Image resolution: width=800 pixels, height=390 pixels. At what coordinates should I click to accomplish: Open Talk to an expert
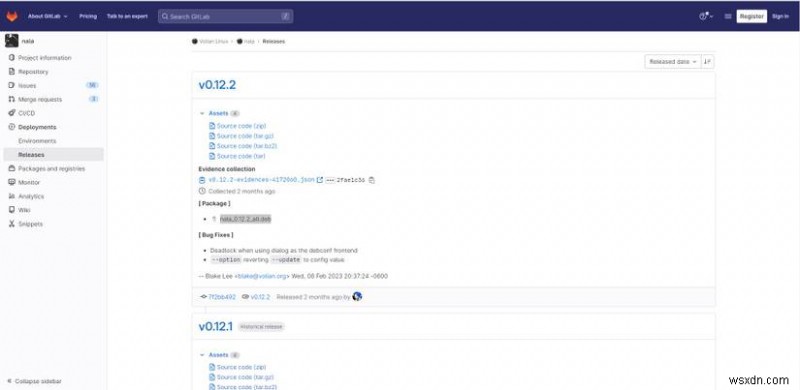(127, 16)
